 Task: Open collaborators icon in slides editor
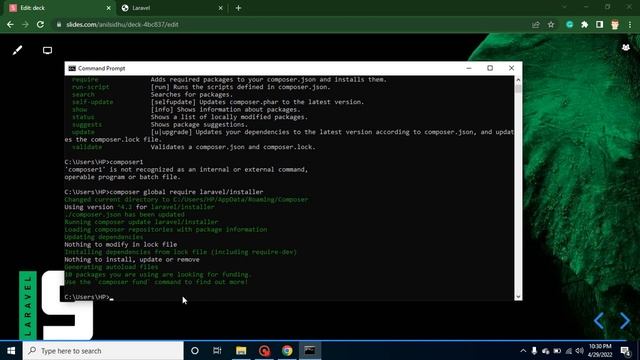[x=626, y=47]
